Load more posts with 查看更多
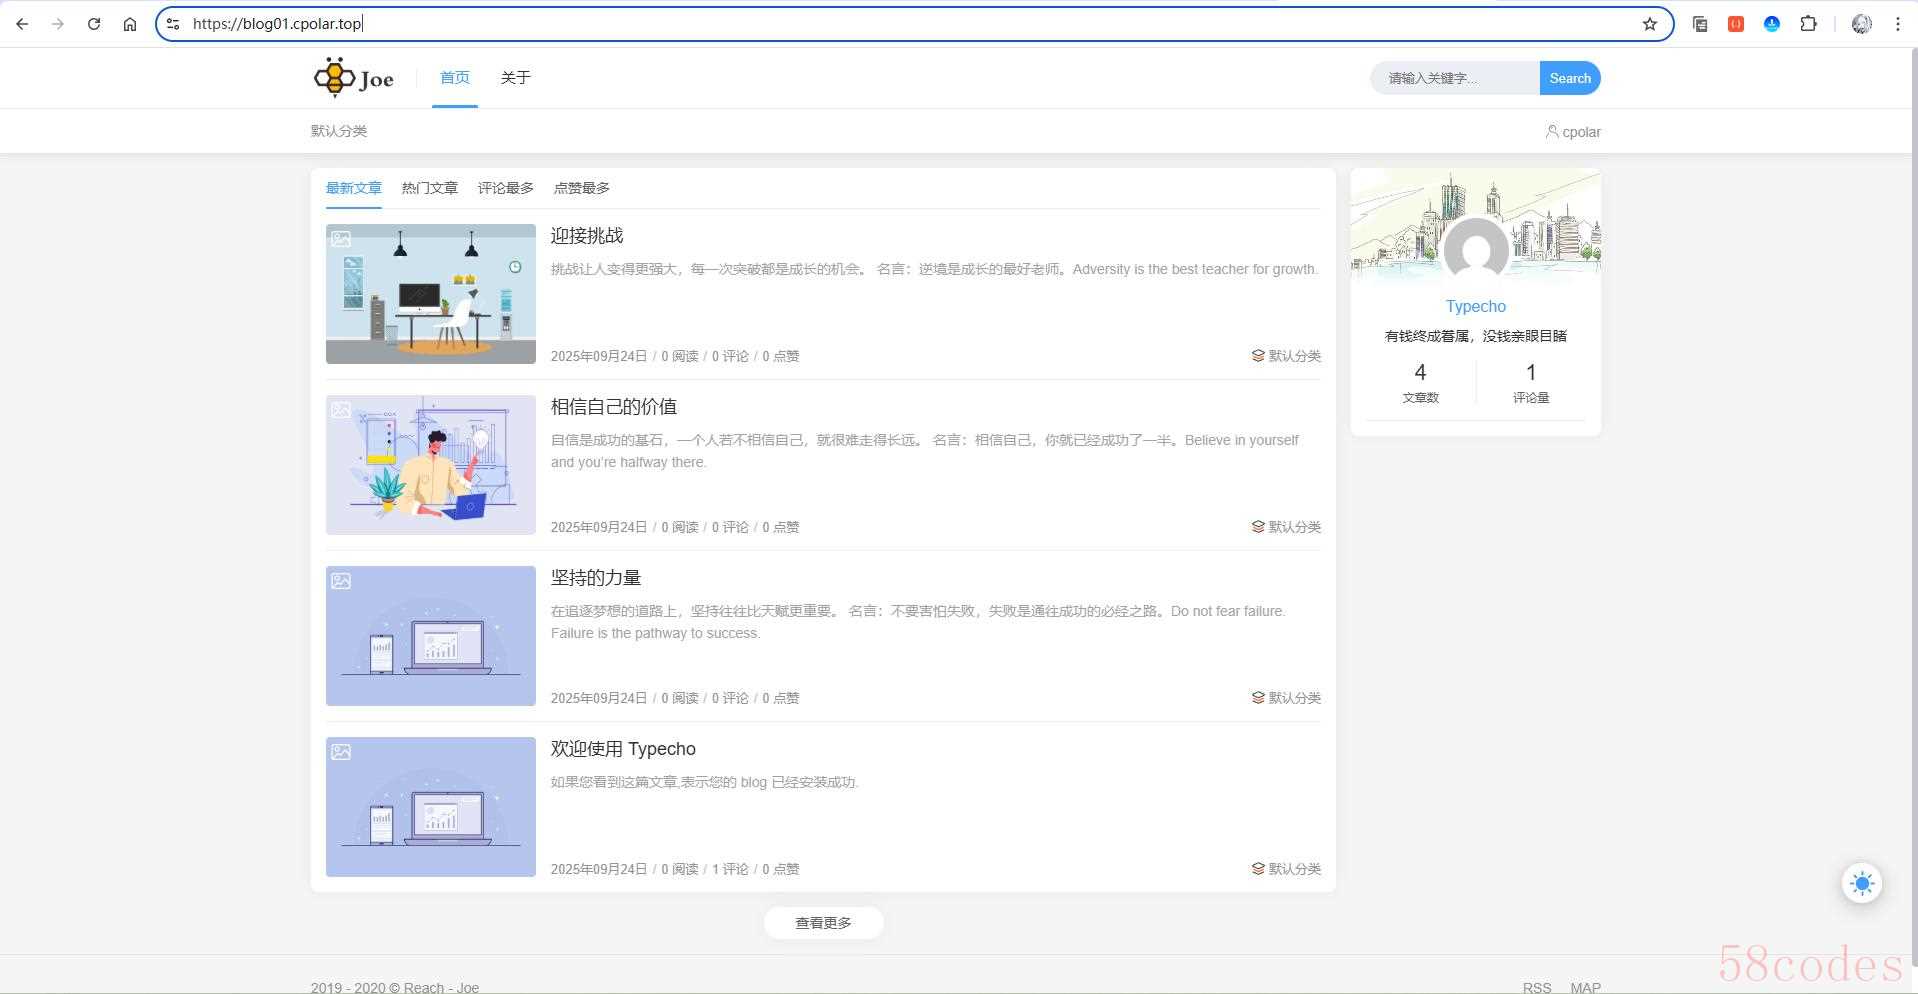The height and width of the screenshot is (994, 1918). point(823,923)
